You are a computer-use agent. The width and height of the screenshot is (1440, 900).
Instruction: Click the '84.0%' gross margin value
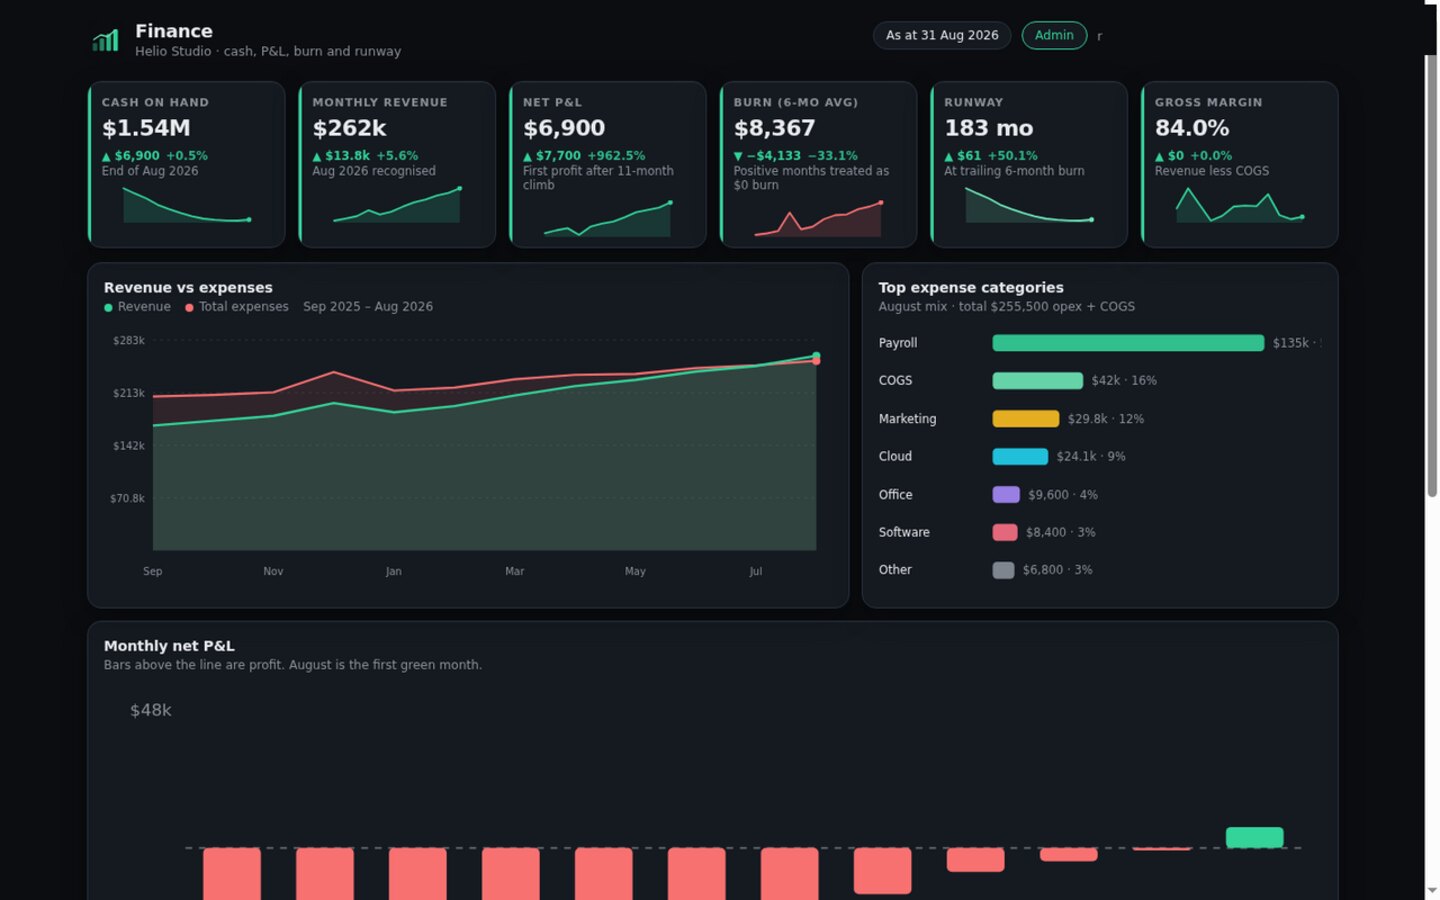(1192, 128)
